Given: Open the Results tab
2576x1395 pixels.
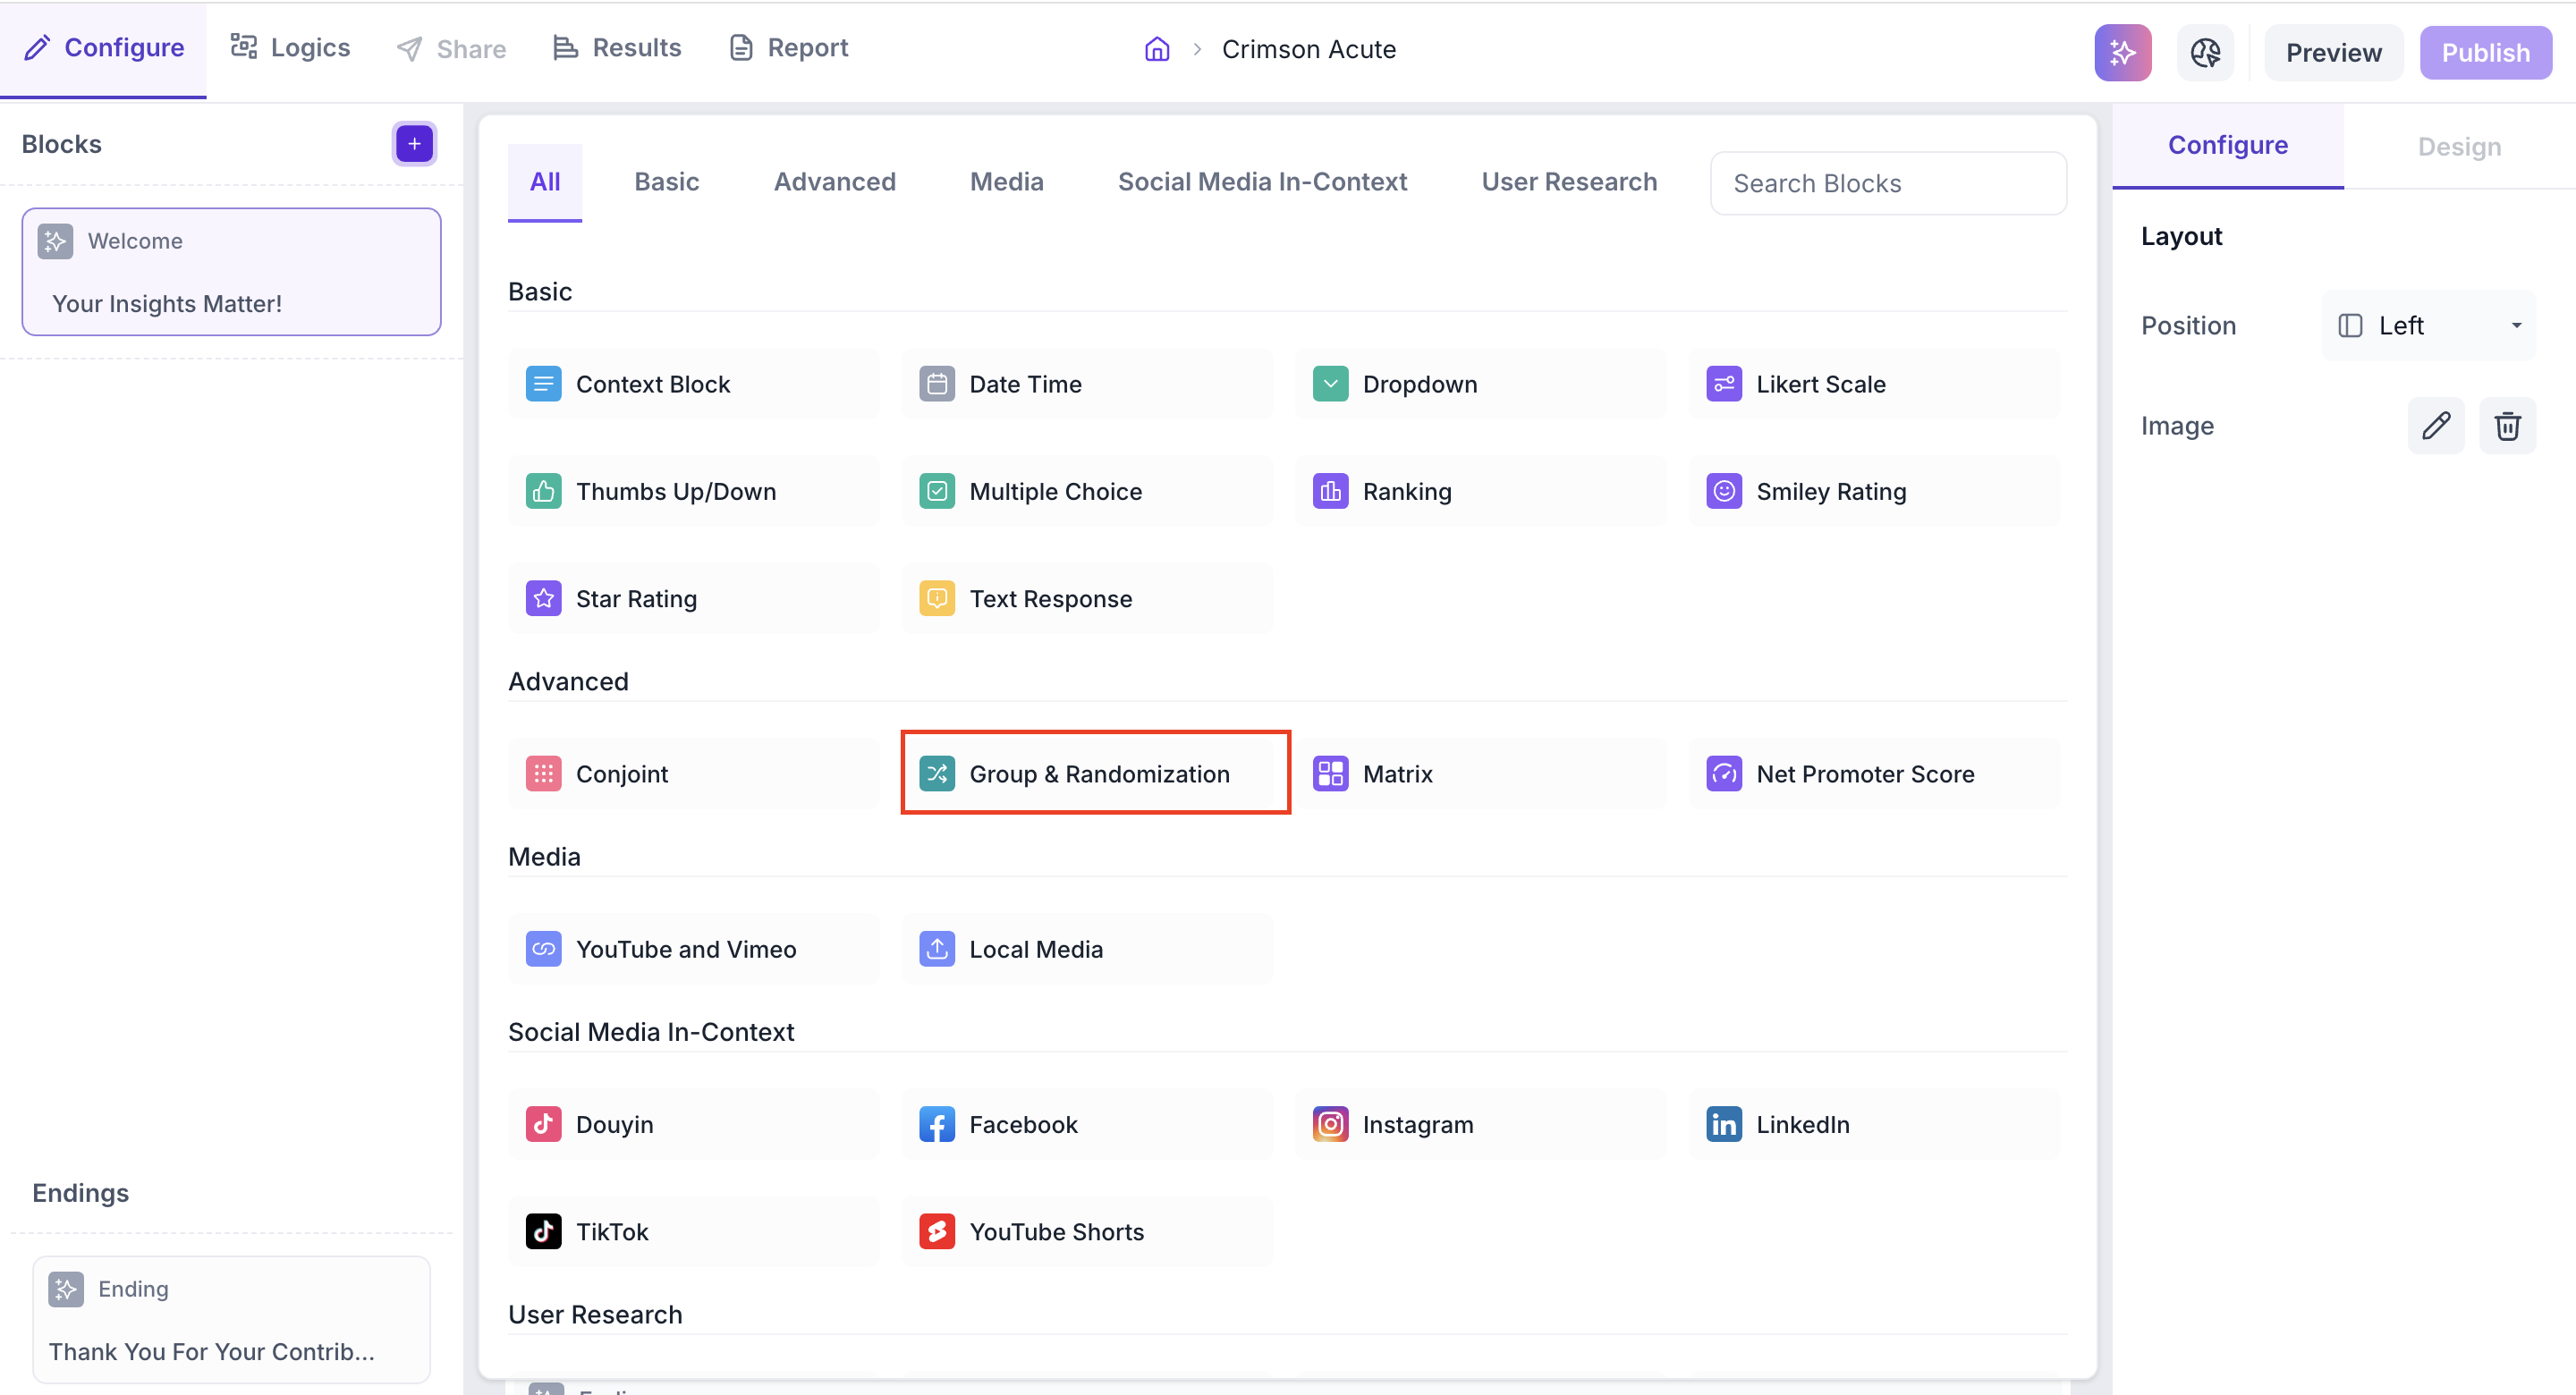Looking at the screenshot, I should tap(617, 48).
